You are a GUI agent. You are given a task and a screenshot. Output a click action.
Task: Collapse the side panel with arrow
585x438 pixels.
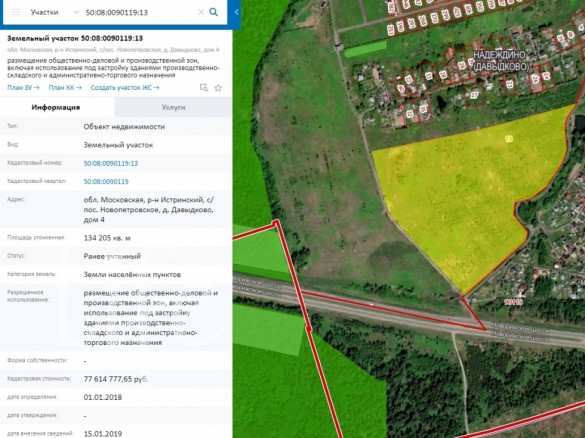237,12
